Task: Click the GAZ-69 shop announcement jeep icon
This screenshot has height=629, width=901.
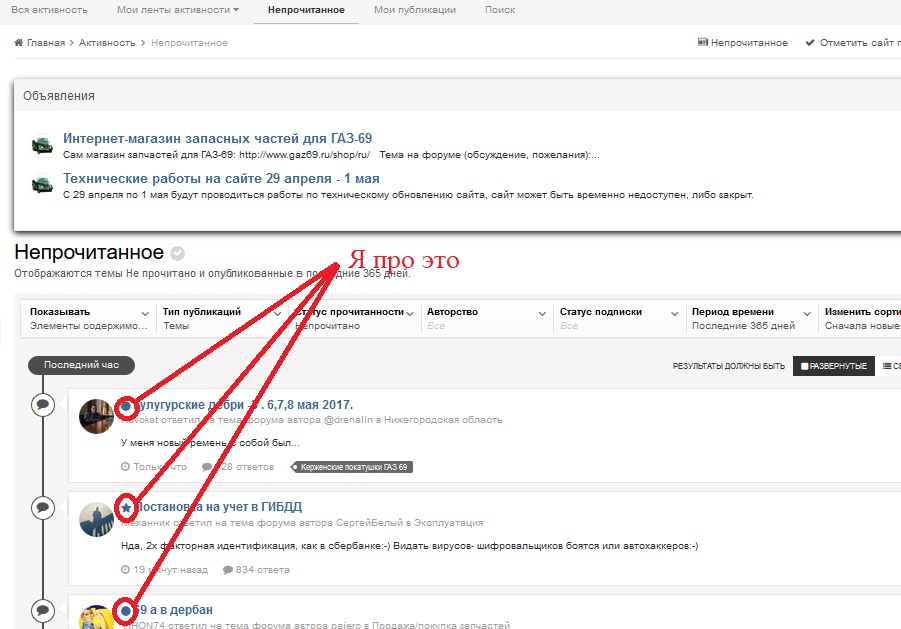Action: (x=42, y=145)
